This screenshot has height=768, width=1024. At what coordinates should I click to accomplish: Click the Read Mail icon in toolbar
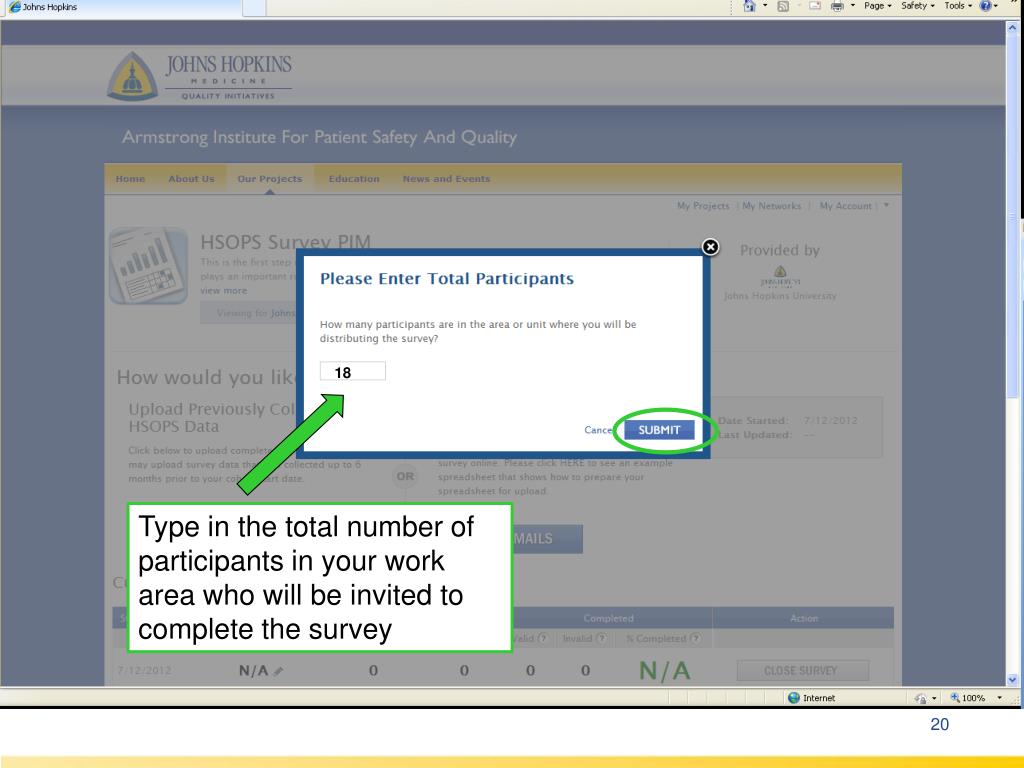click(815, 6)
